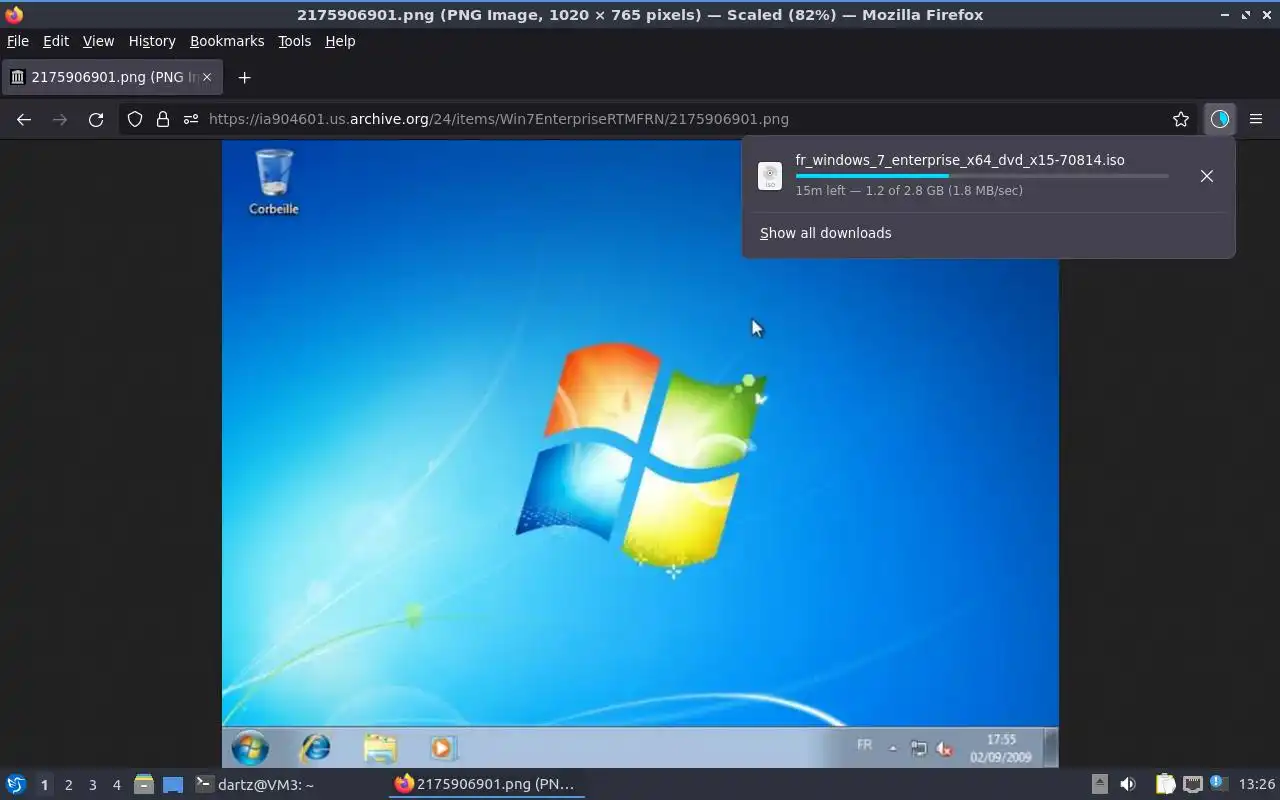Screen dimensions: 1280x800
Task: Open the file manager from the panel
Action: pyautogui.click(x=143, y=785)
